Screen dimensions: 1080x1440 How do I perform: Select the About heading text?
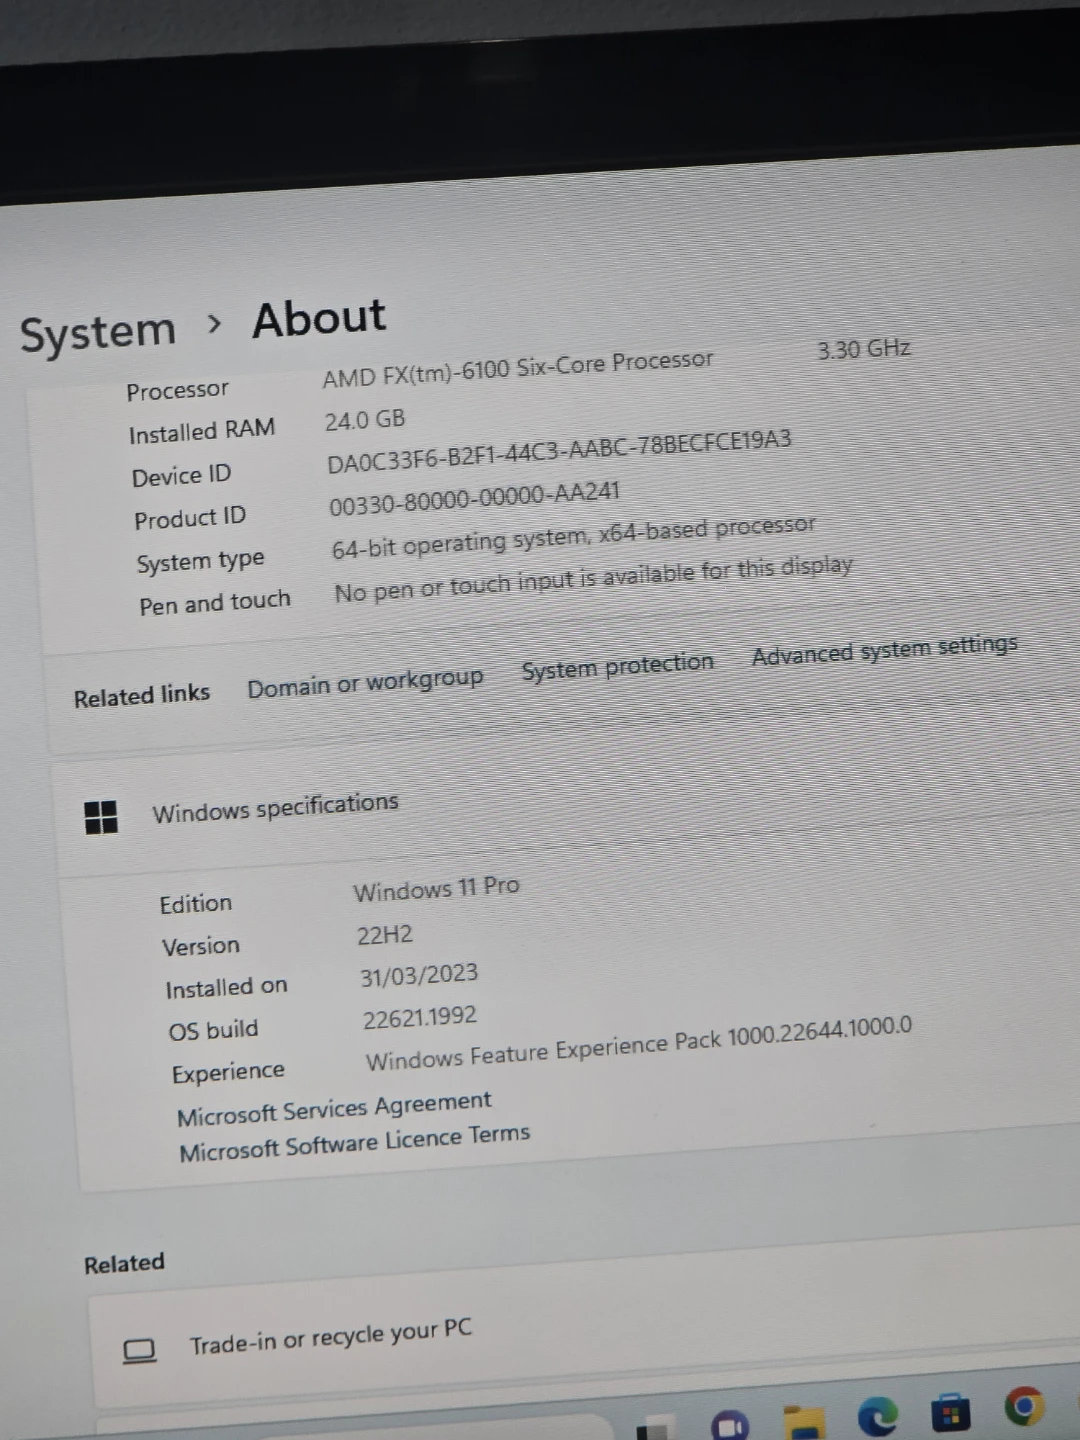(319, 319)
